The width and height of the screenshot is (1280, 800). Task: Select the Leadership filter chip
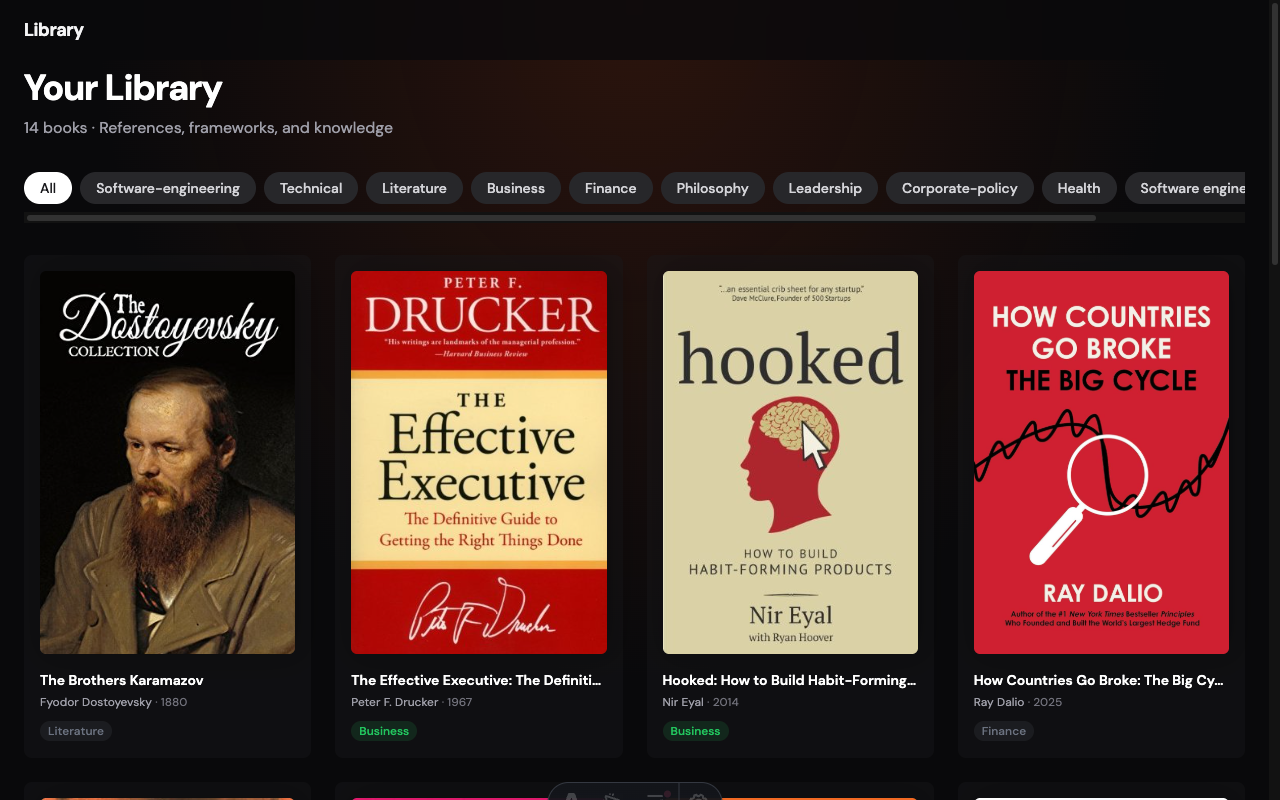(x=825, y=188)
